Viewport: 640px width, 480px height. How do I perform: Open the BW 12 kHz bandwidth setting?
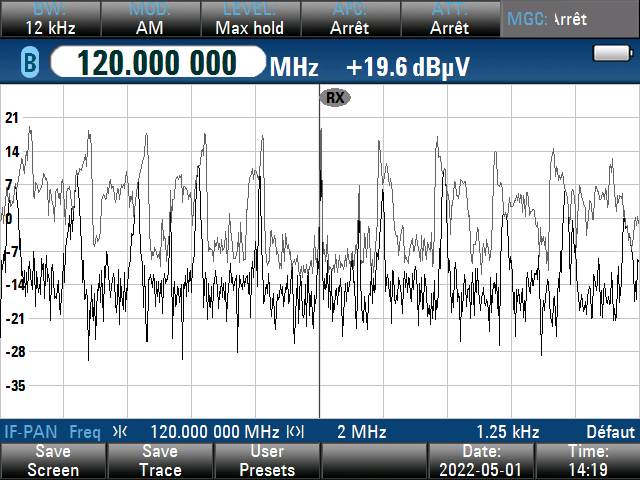[x=48, y=19]
